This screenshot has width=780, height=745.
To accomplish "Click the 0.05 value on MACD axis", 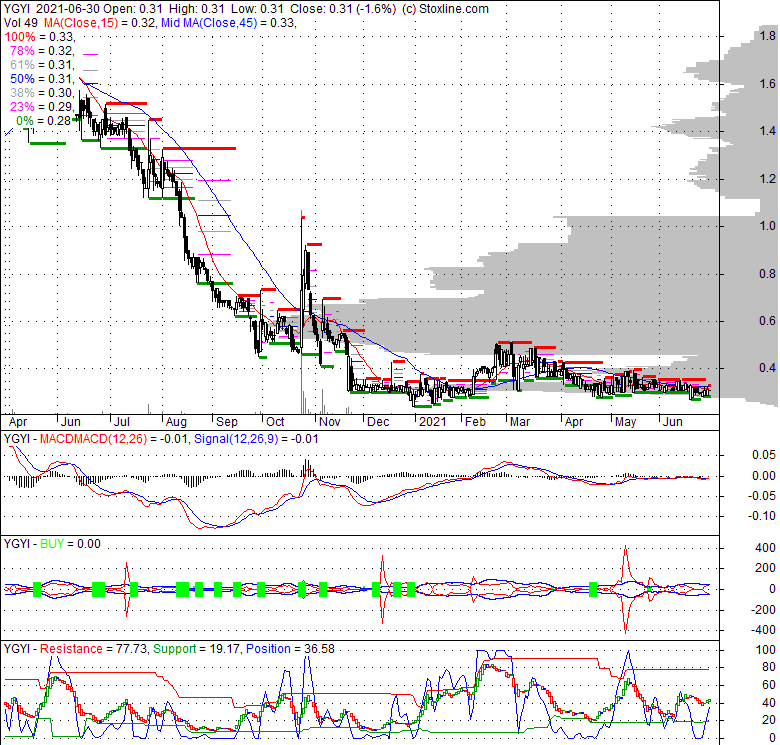I will (x=764, y=455).
